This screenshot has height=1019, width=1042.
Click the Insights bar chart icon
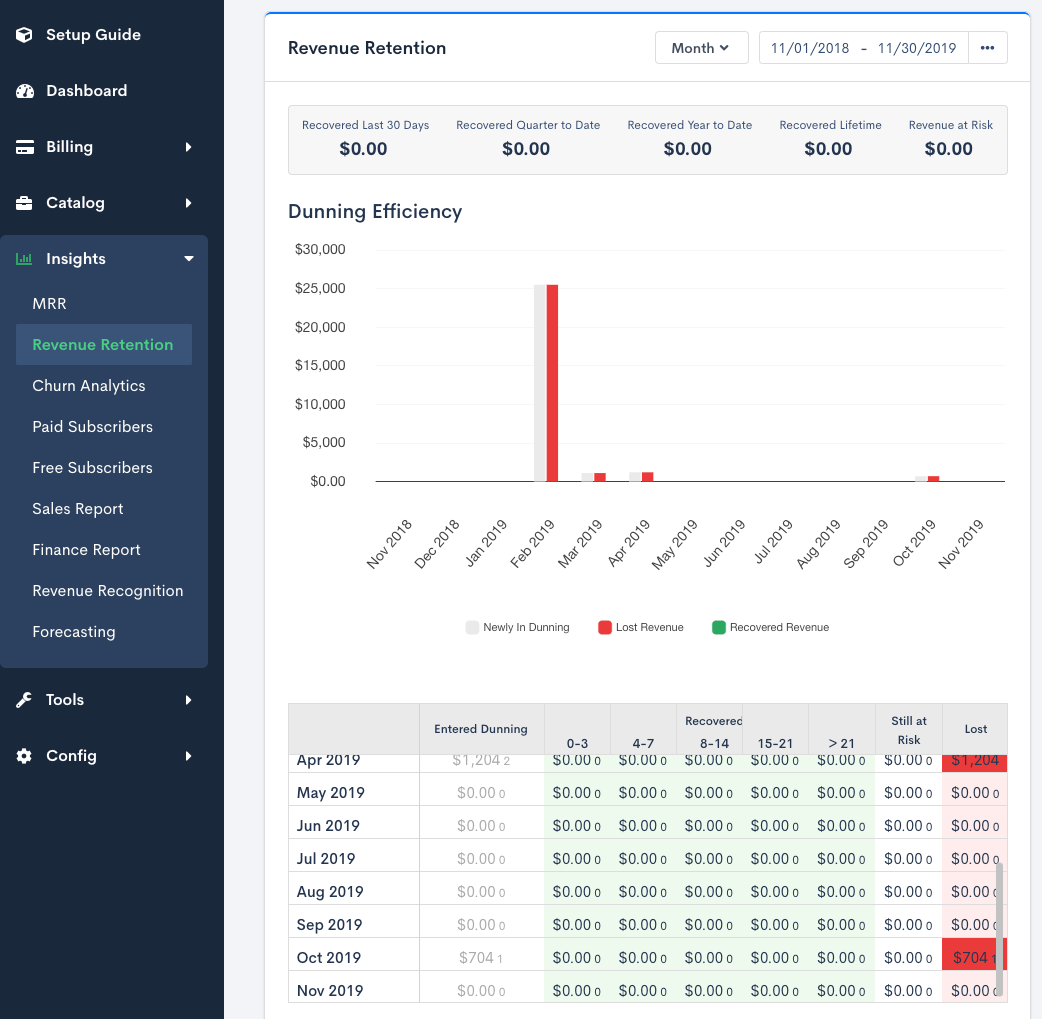coord(24,259)
